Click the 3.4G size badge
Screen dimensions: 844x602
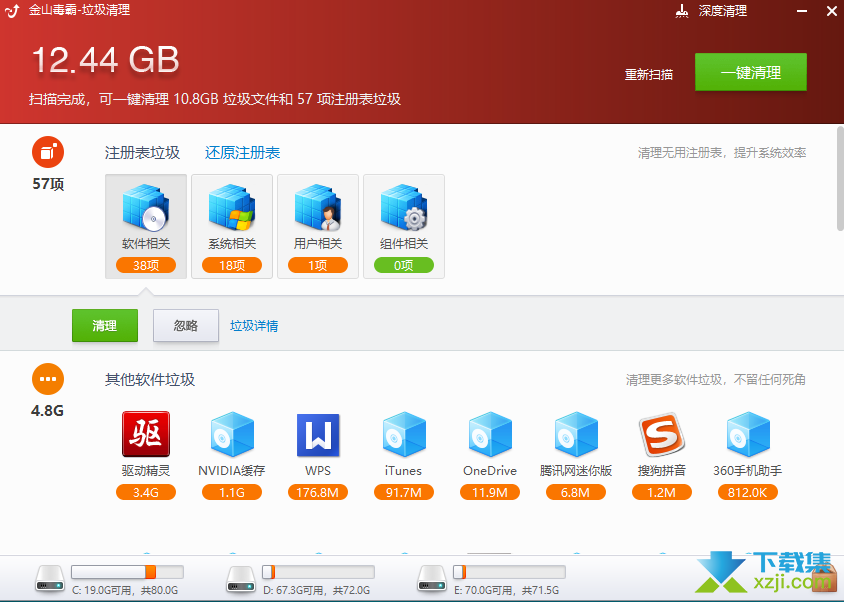[146, 492]
